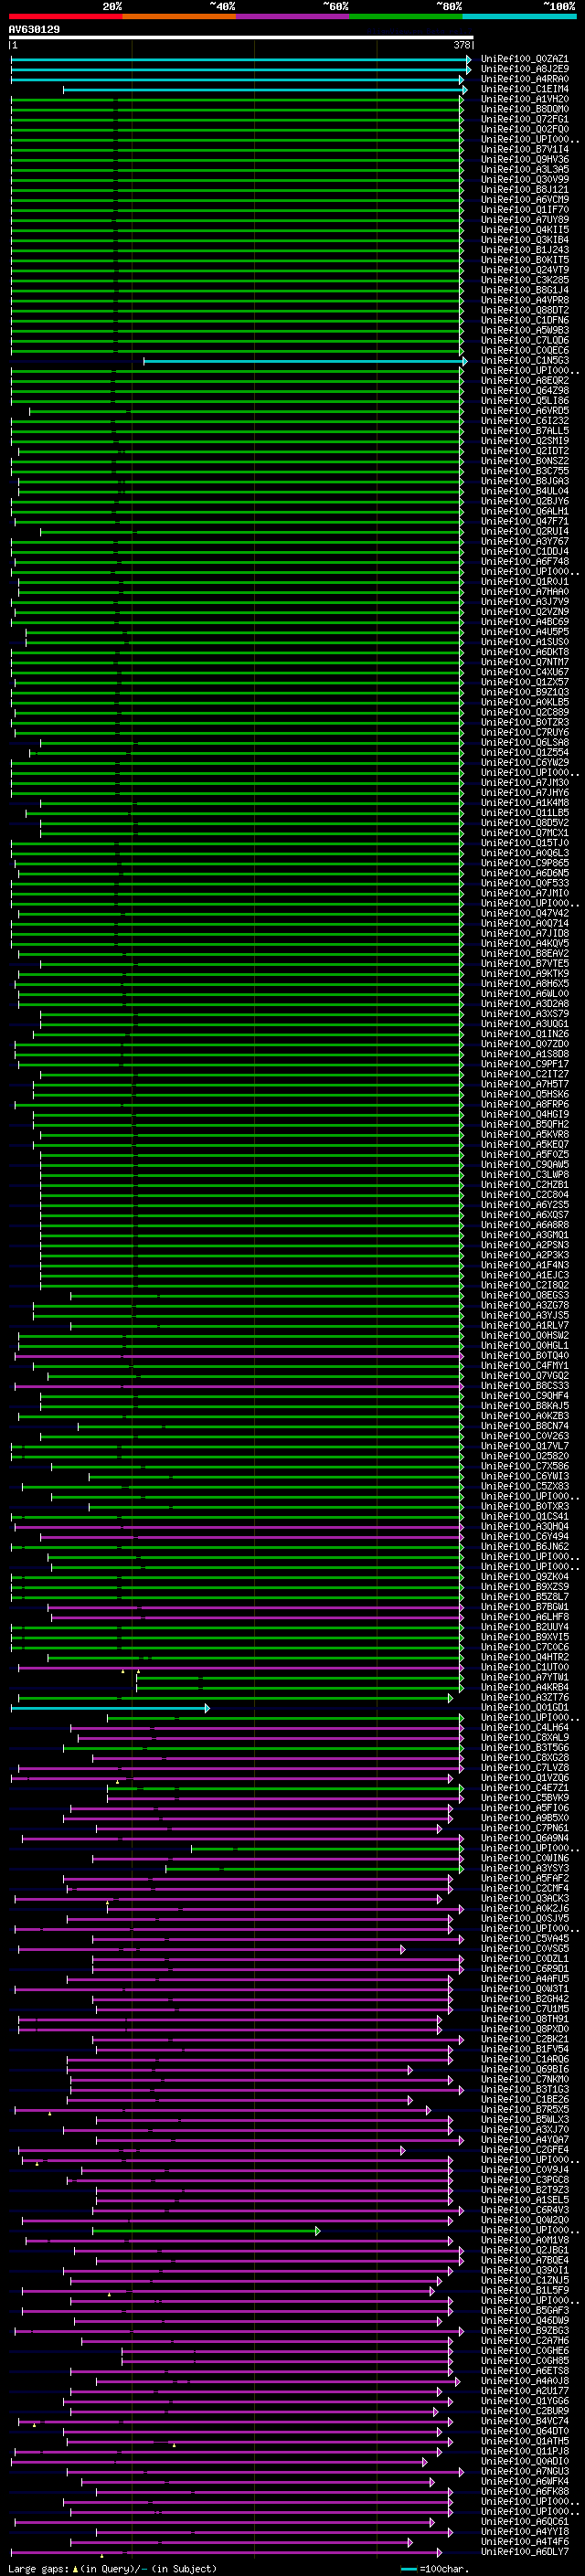Image resolution: width=585 pixels, height=2576 pixels.
Task: Select the UniRef100_B7V1I4 label
Action: 525,149
